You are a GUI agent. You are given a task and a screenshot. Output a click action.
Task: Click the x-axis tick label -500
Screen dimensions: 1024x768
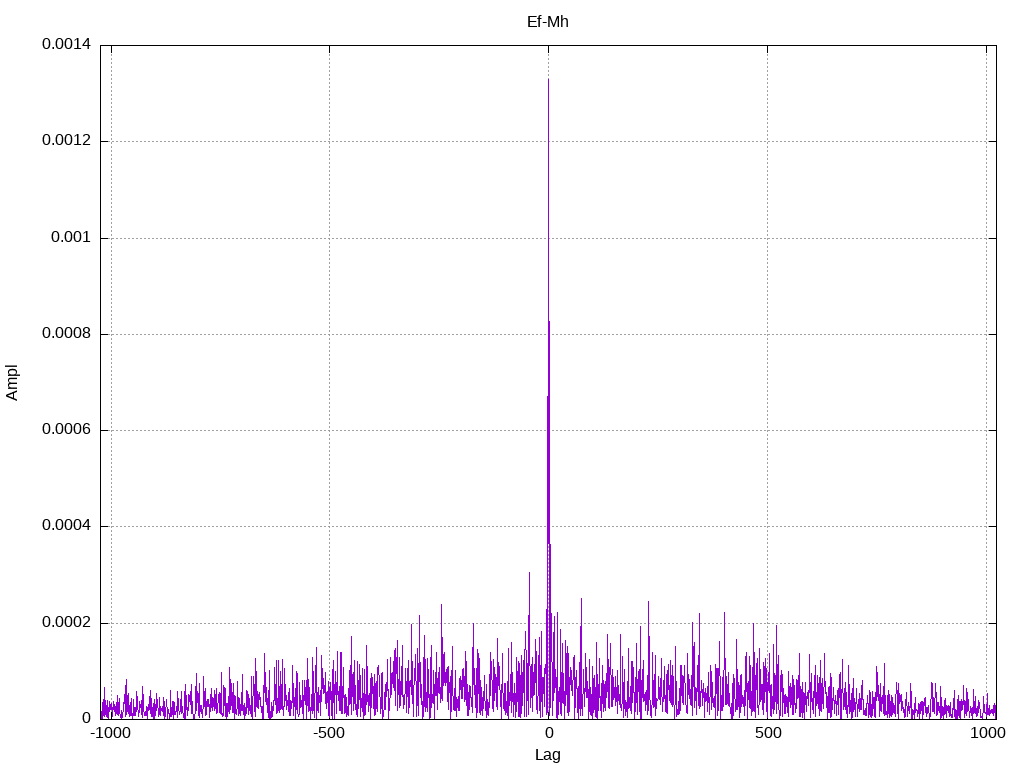328,733
